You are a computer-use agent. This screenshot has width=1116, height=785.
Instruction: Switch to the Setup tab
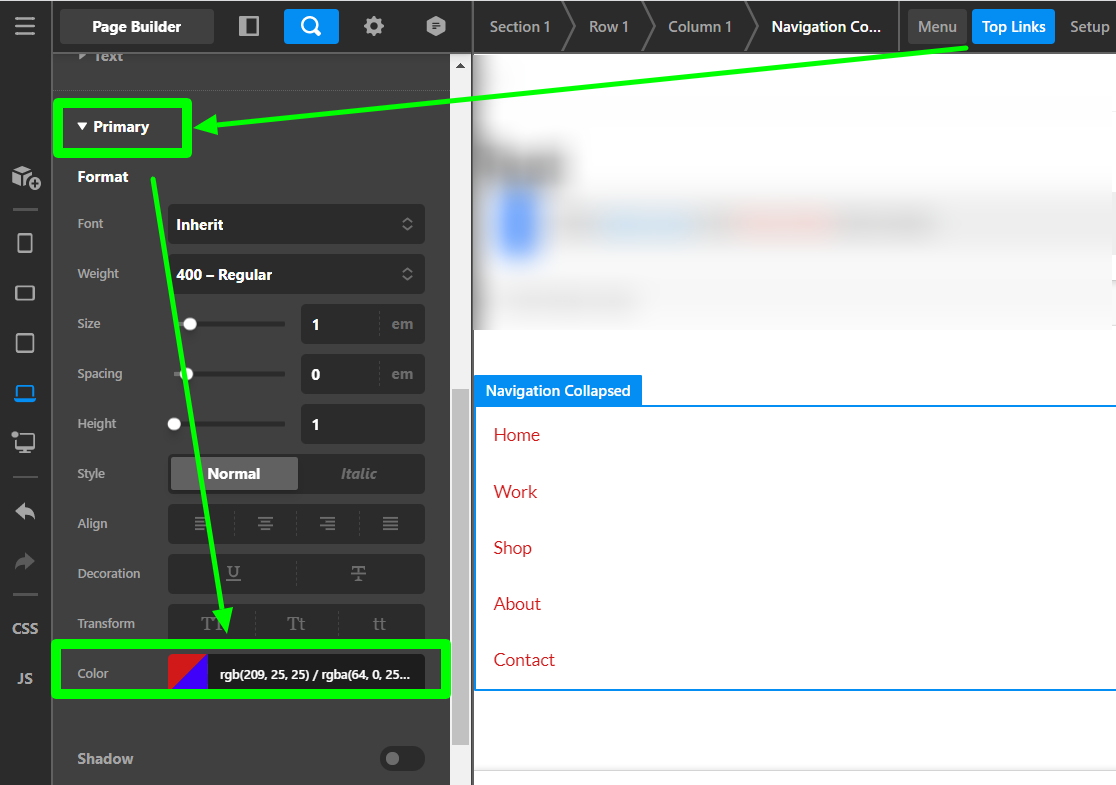(1089, 26)
